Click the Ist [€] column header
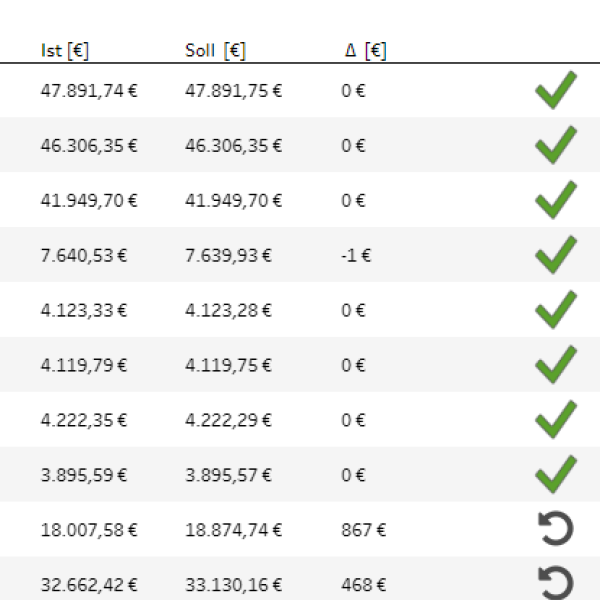This screenshot has height=600, width=600. (x=65, y=51)
